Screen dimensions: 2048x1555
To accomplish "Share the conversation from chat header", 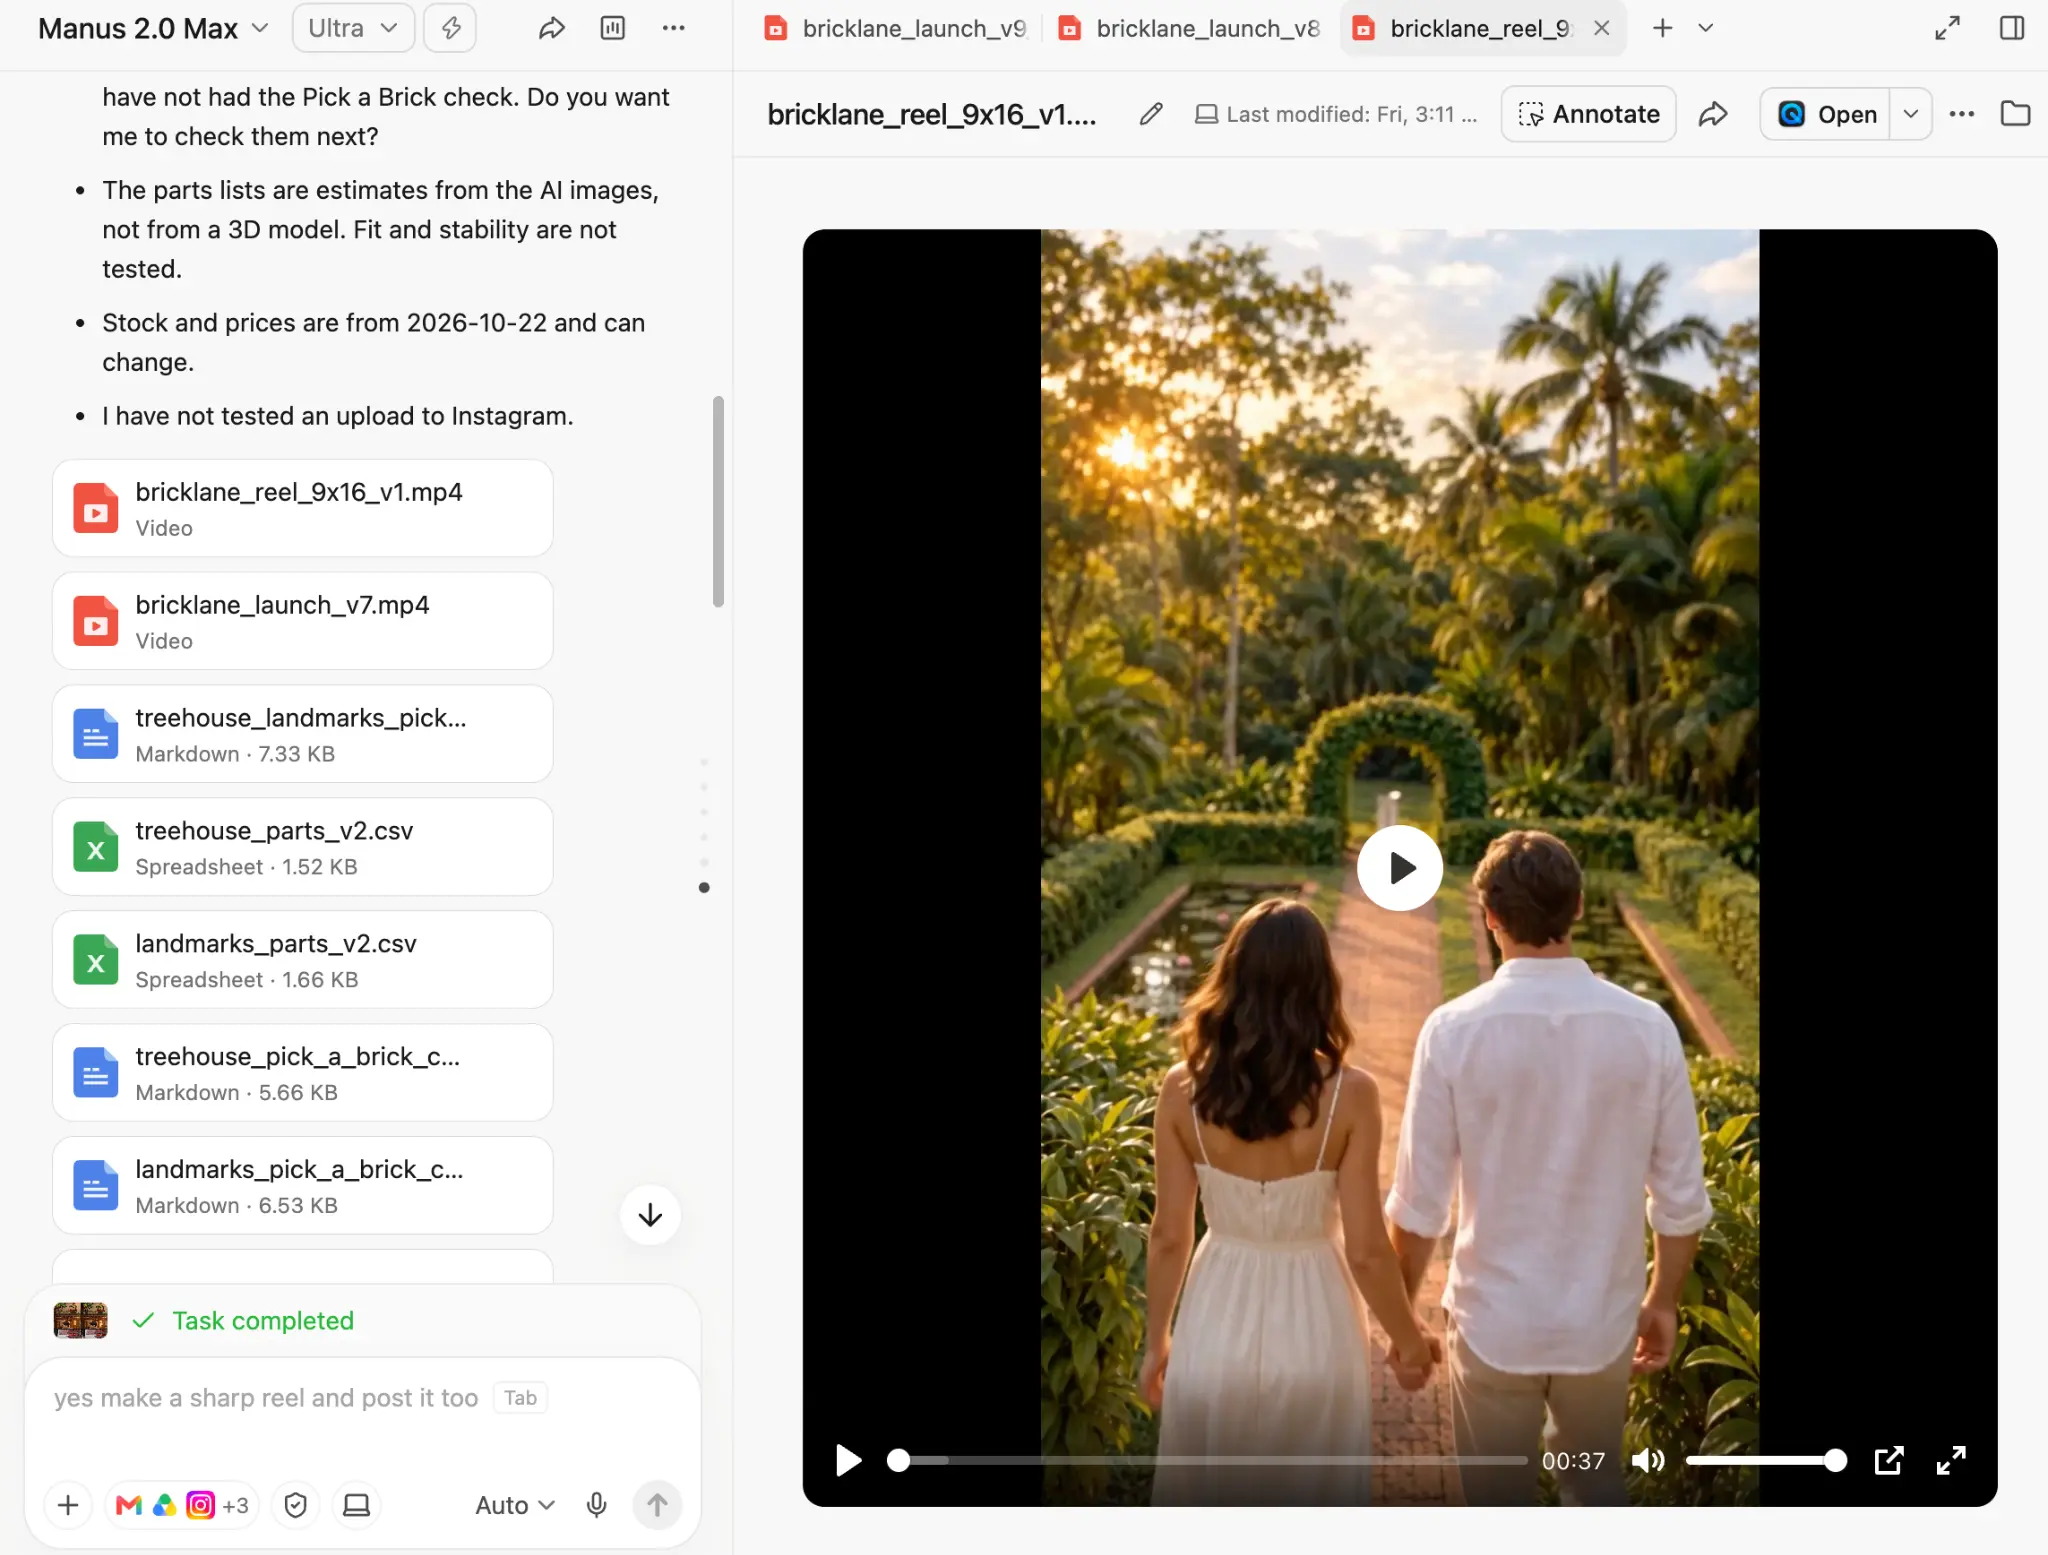I will 552,28.
